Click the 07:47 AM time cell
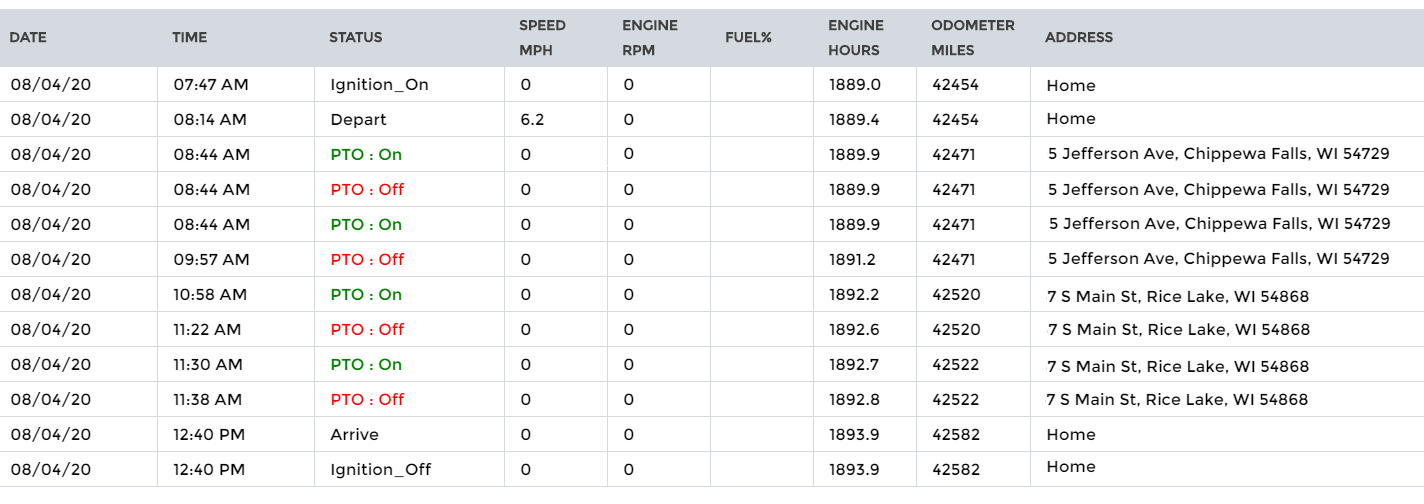Image resolution: width=1424 pixels, height=504 pixels. [210, 85]
